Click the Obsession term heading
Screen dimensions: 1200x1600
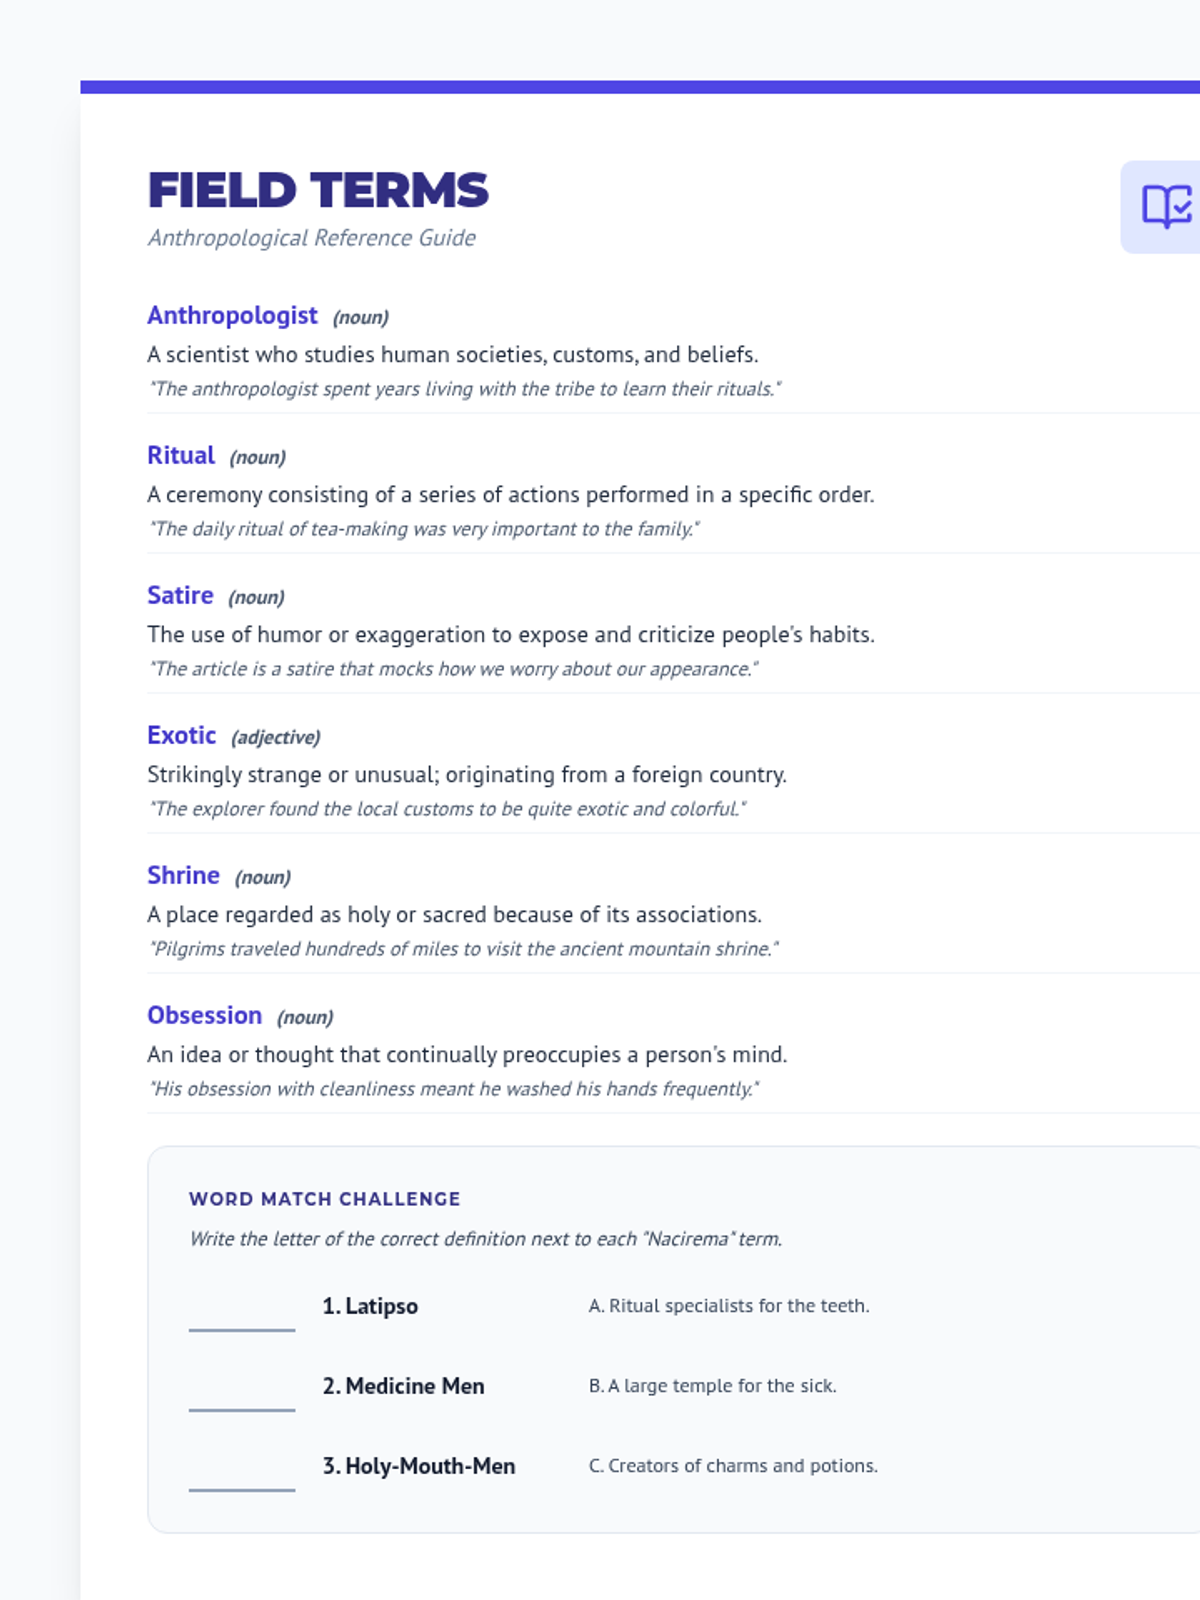coord(204,1016)
